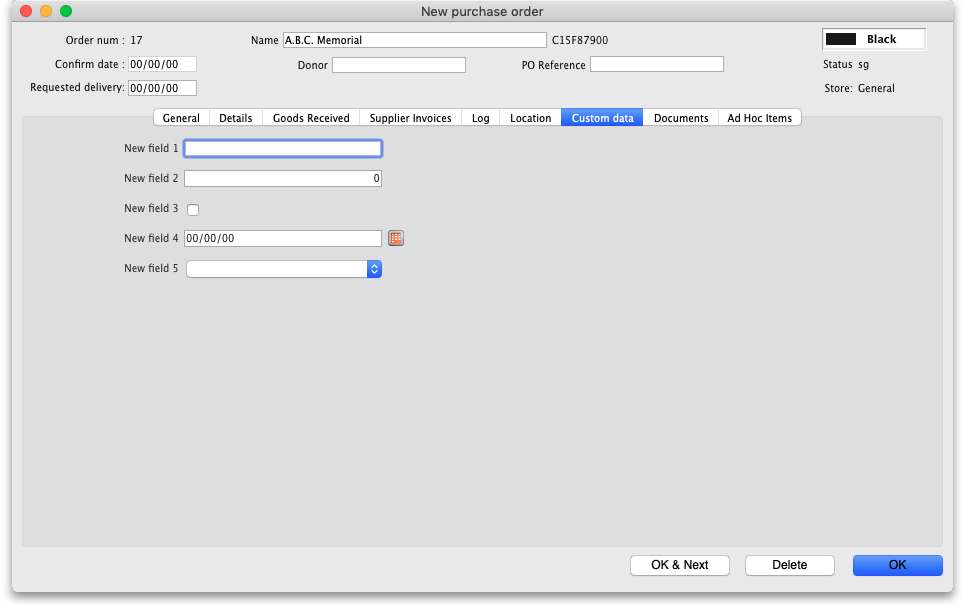The height and width of the screenshot is (604, 965).
Task: Switch to the Location tab
Action: 530,118
